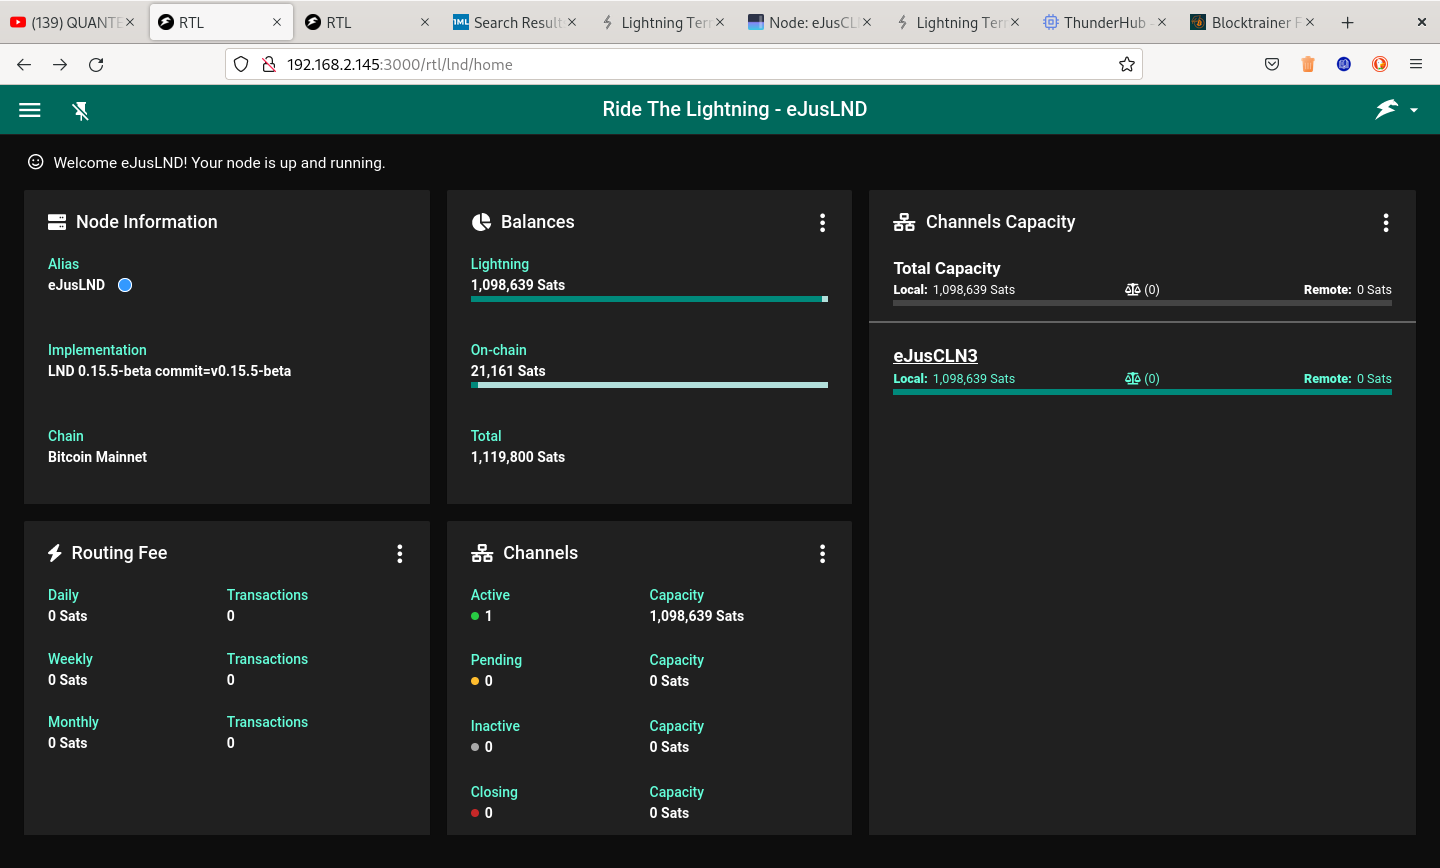Open a new browser tab
This screenshot has height=868, width=1440.
click(x=1347, y=22)
